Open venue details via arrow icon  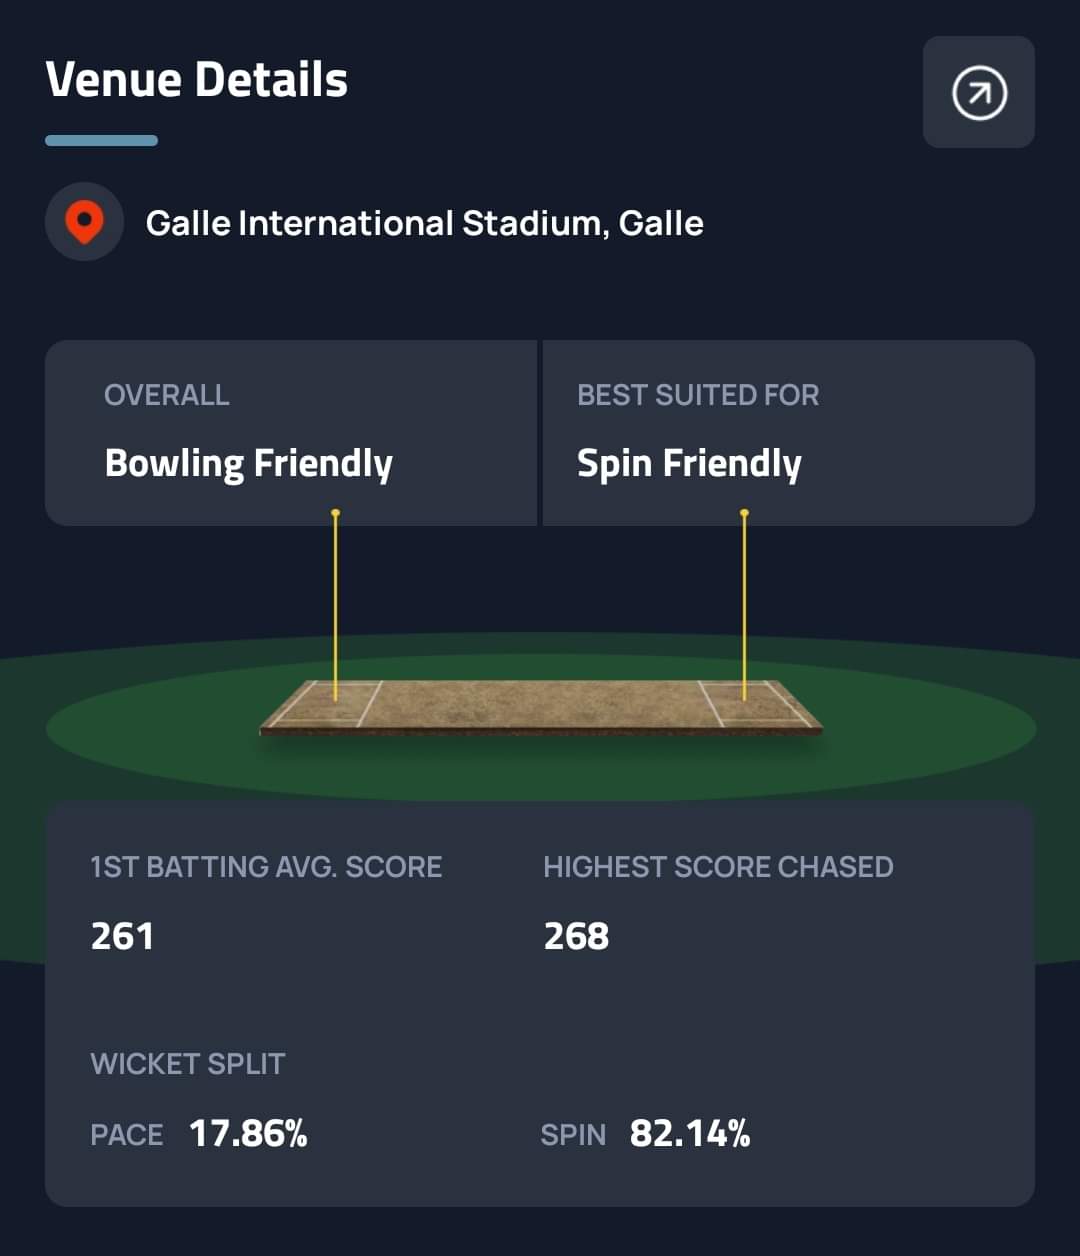978,93
